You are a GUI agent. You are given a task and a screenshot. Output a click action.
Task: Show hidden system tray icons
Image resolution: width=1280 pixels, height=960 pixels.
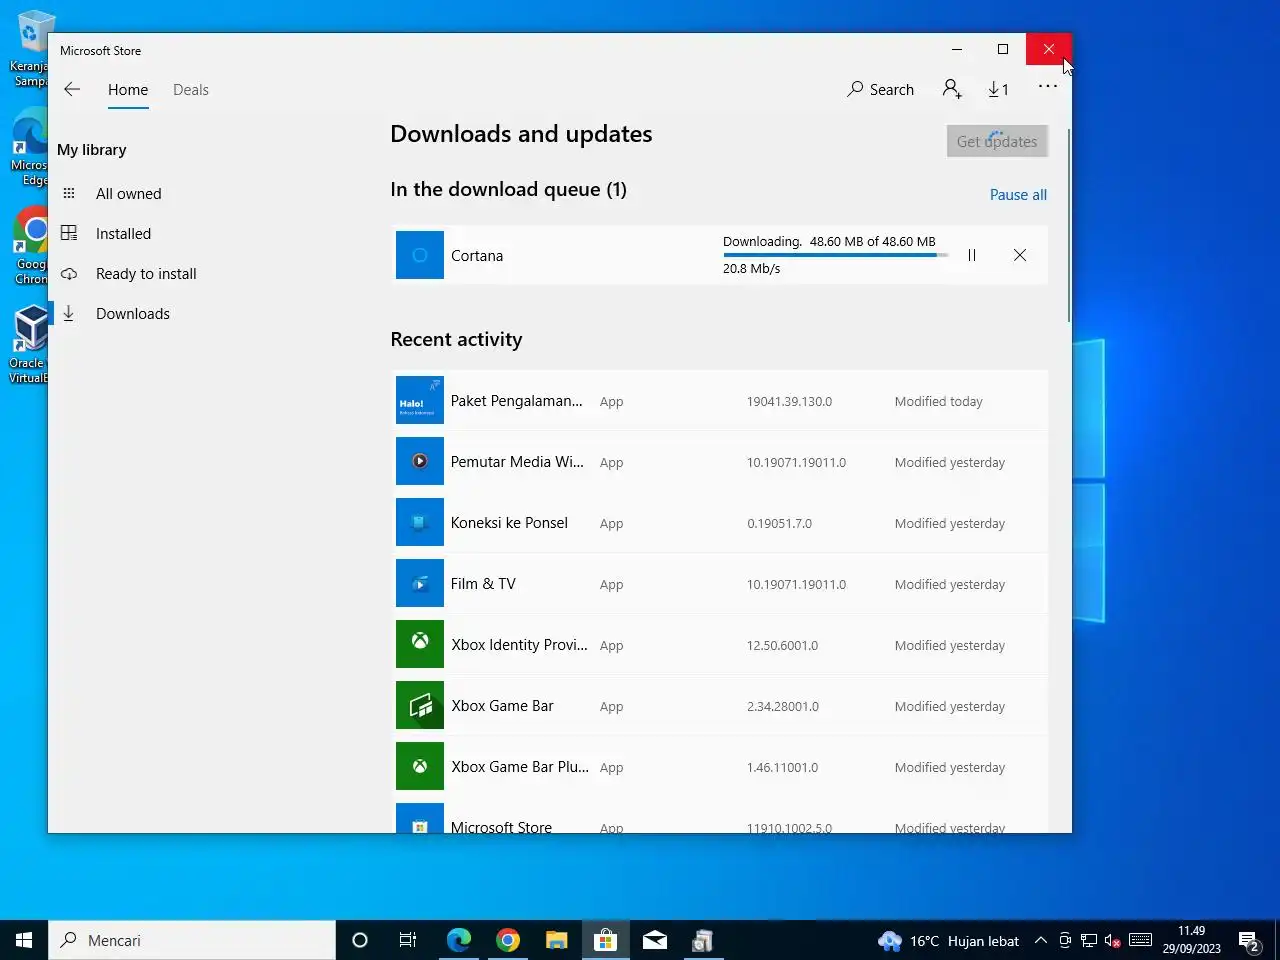1041,940
